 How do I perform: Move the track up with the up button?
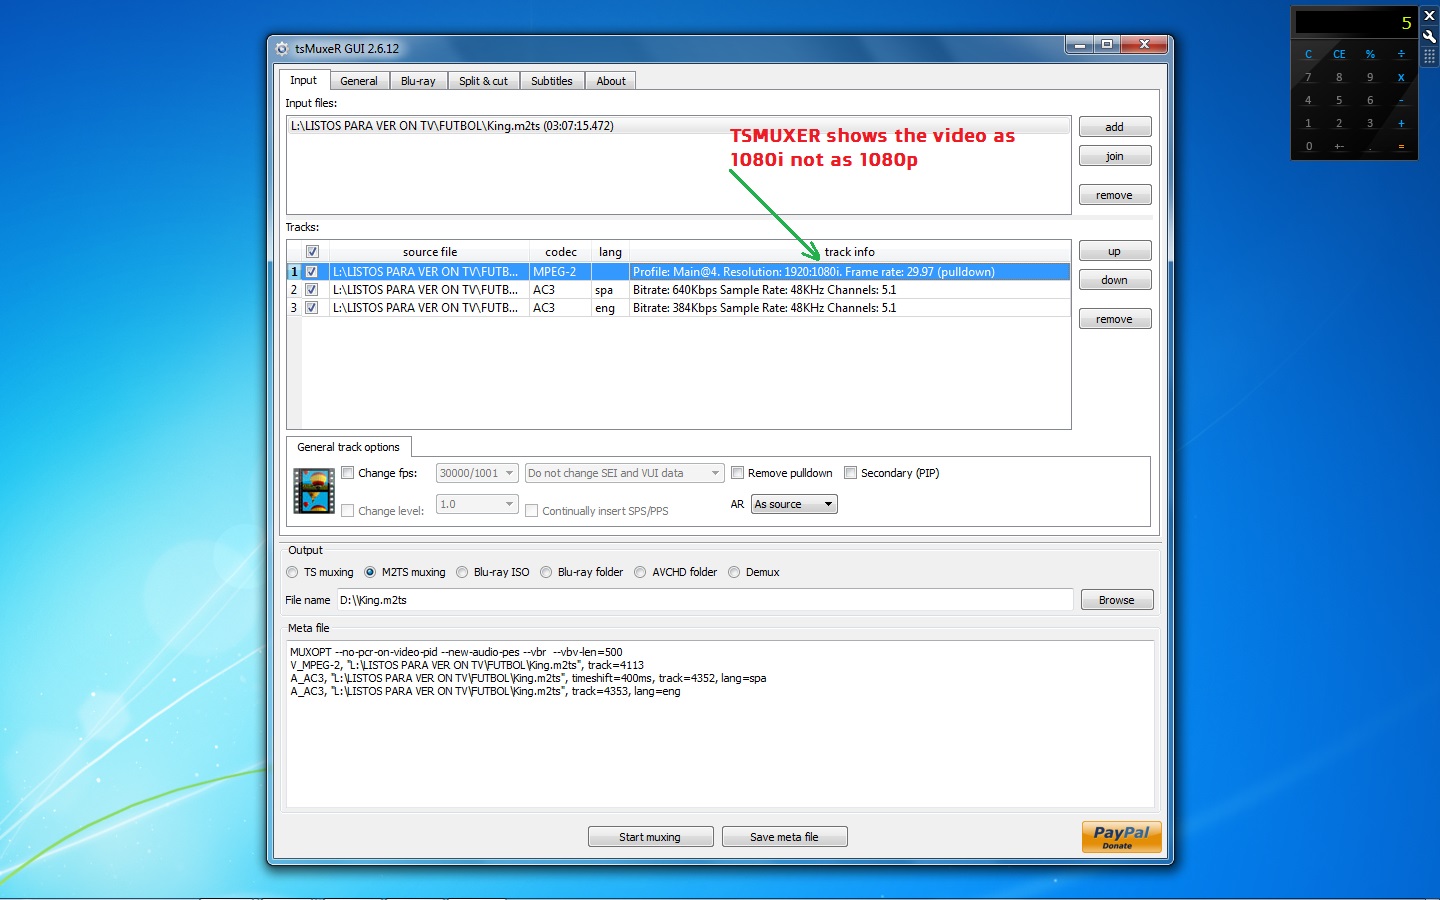tap(1115, 251)
